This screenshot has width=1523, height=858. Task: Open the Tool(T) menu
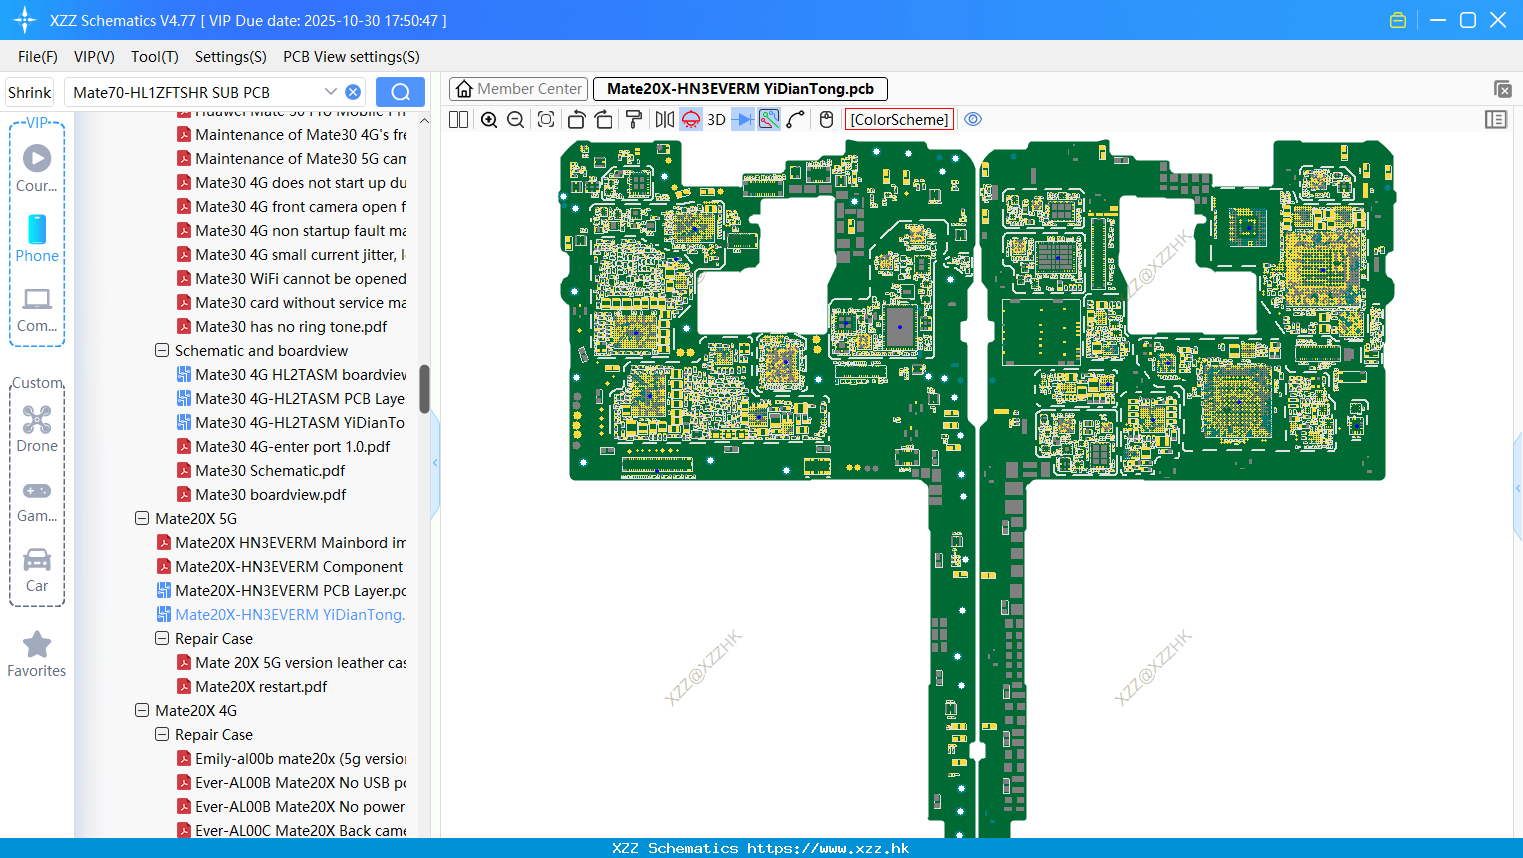(x=155, y=57)
